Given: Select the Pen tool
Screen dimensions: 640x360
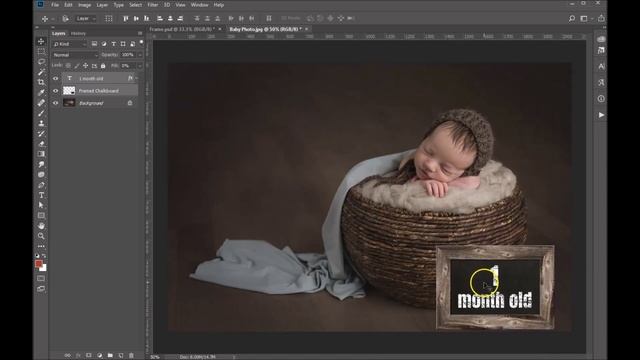Looking at the screenshot, I should (x=41, y=185).
